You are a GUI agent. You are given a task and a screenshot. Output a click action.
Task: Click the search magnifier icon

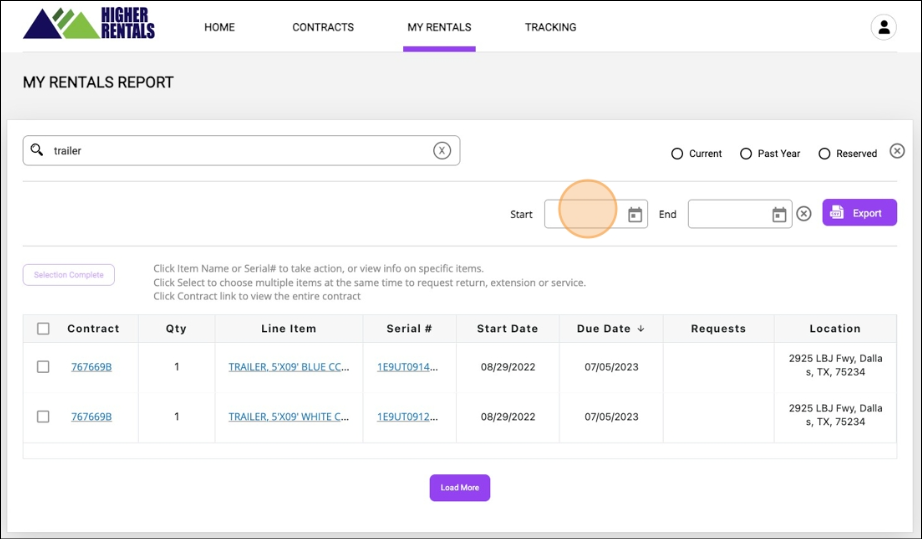(x=37, y=150)
